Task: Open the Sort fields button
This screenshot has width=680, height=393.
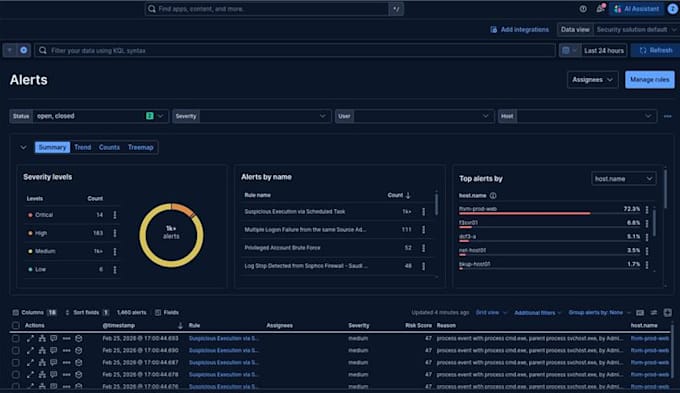Action: click(x=87, y=312)
